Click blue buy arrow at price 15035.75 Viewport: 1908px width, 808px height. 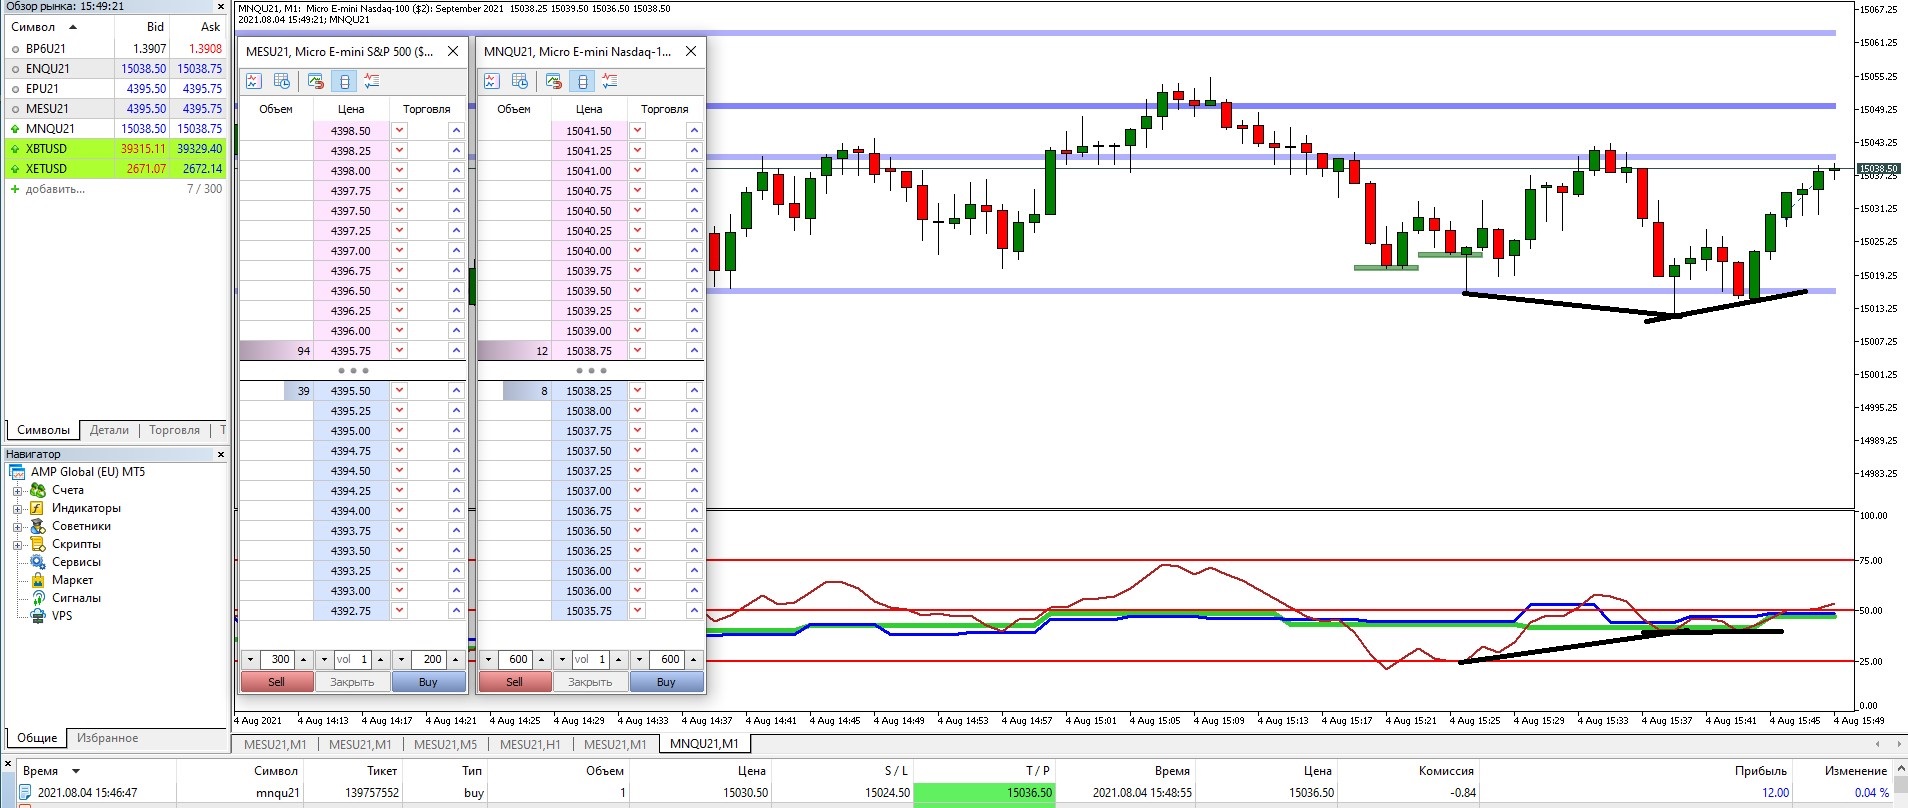(x=694, y=610)
